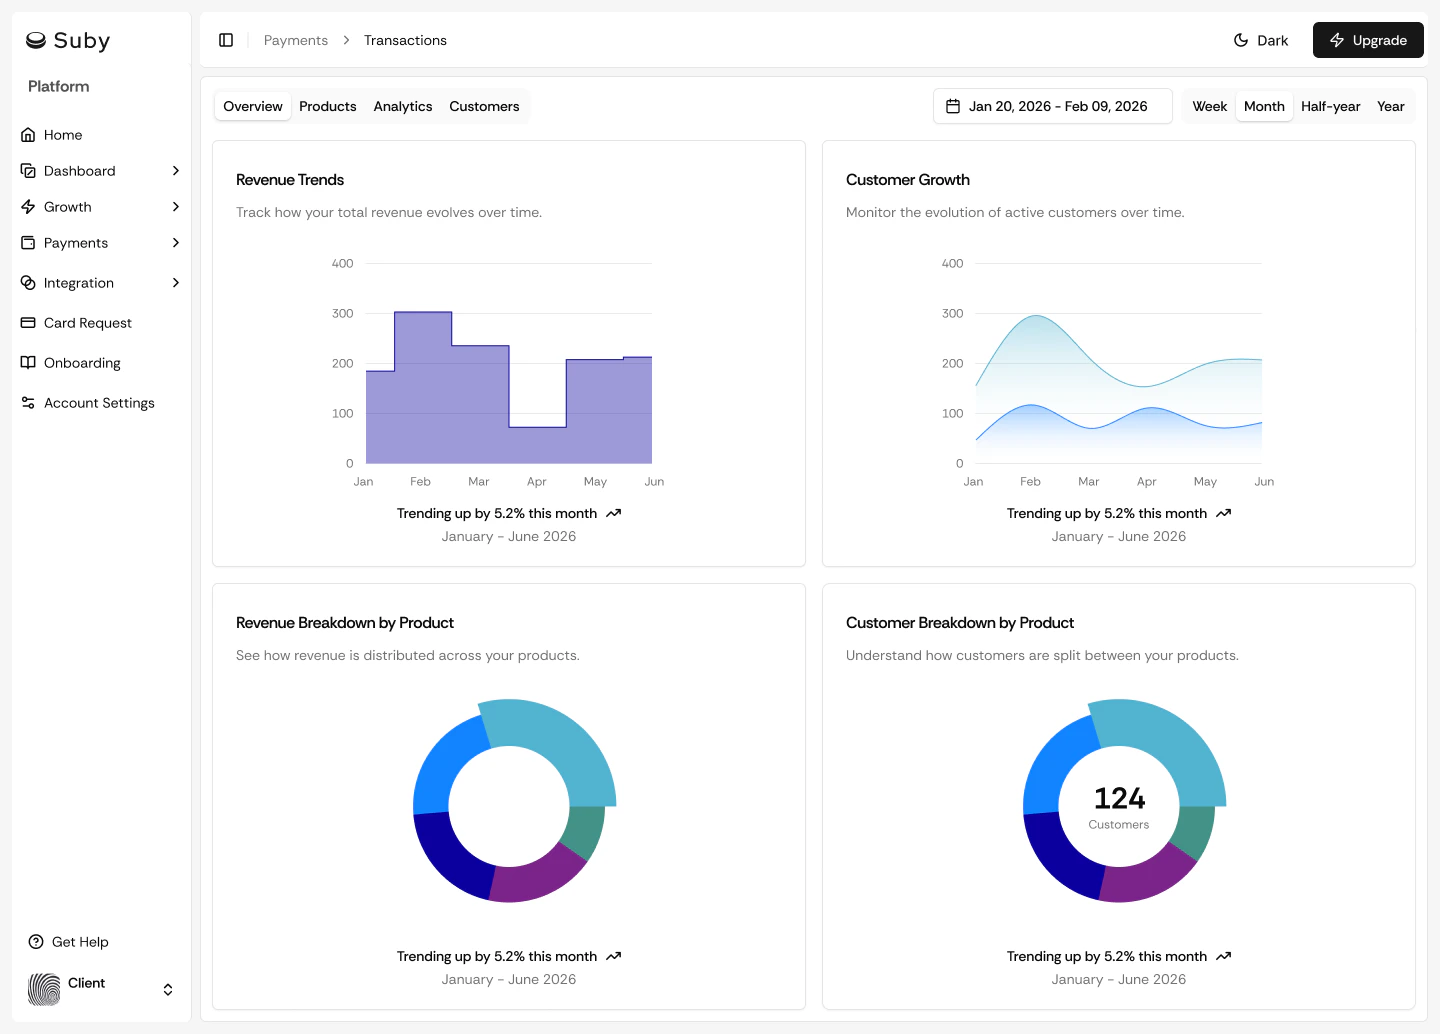Select the Payments icon in the sidebar
The width and height of the screenshot is (1440, 1034).
click(x=28, y=242)
